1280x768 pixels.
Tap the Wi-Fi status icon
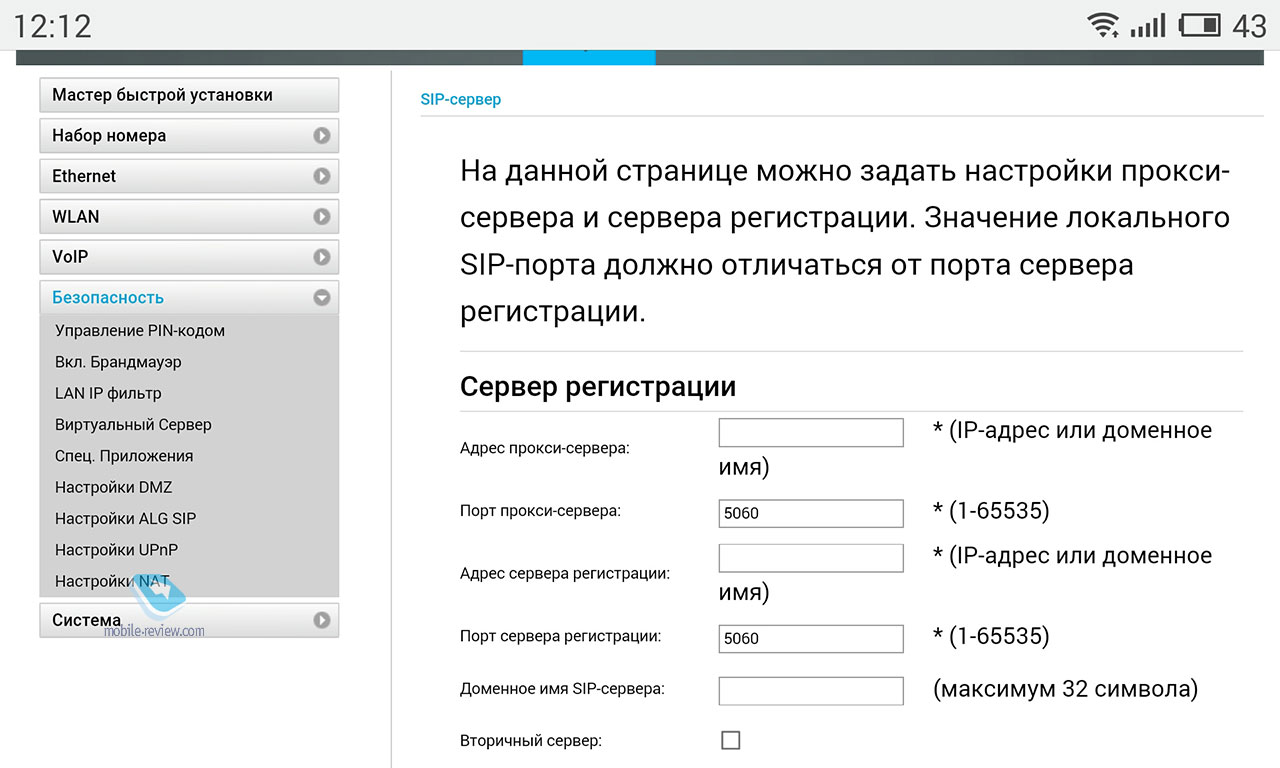[x=1103, y=25]
